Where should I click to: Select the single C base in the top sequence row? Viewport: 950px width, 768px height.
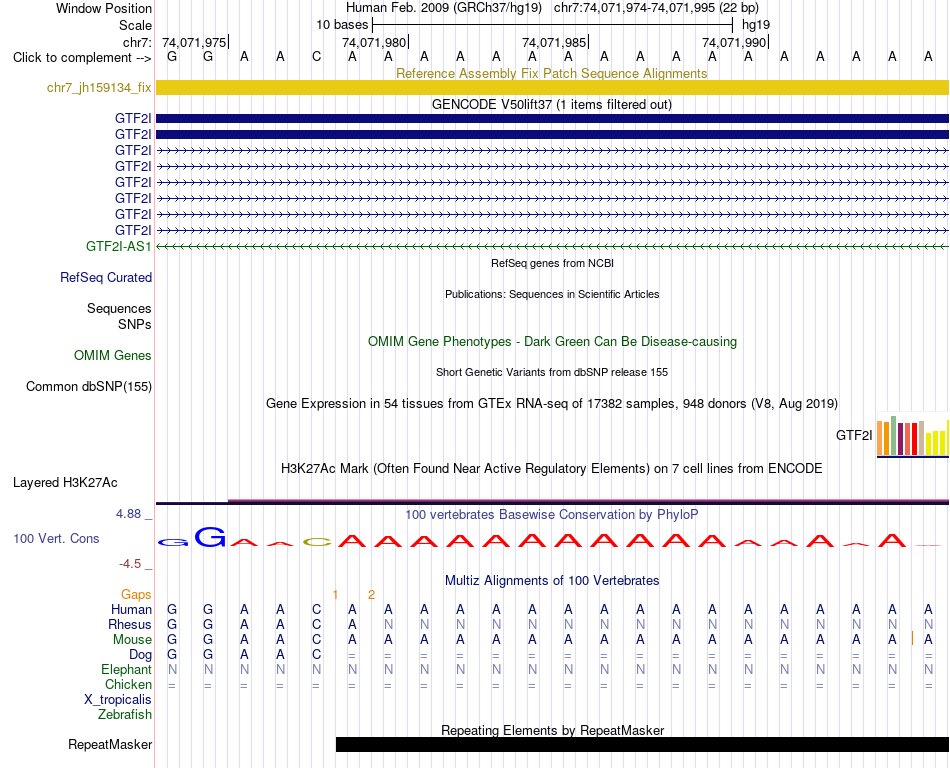pyautogui.click(x=316, y=57)
